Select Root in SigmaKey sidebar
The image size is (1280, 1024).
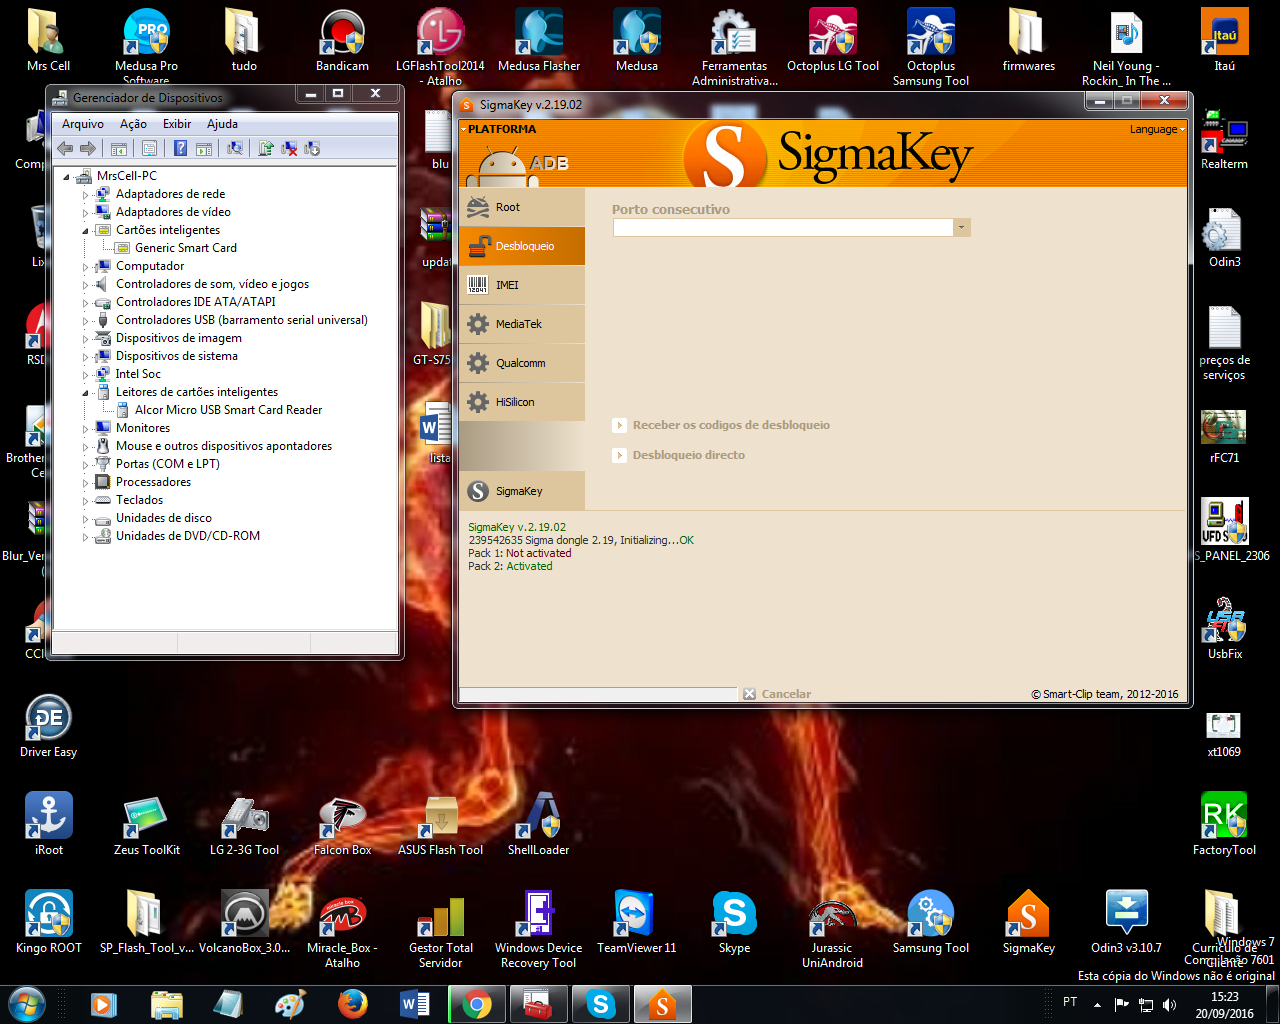point(522,207)
